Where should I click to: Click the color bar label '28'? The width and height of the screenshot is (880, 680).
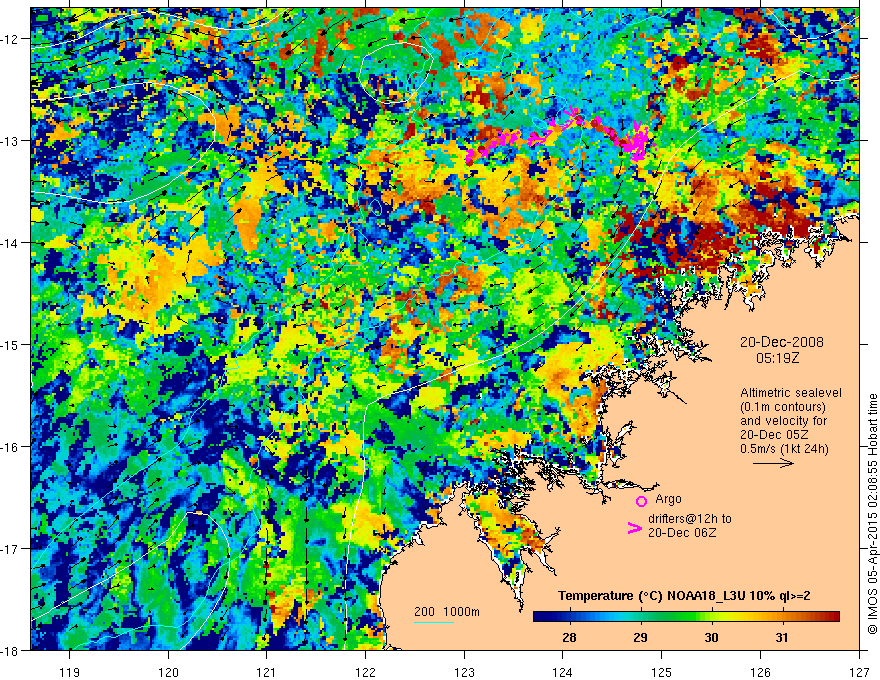tap(569, 637)
